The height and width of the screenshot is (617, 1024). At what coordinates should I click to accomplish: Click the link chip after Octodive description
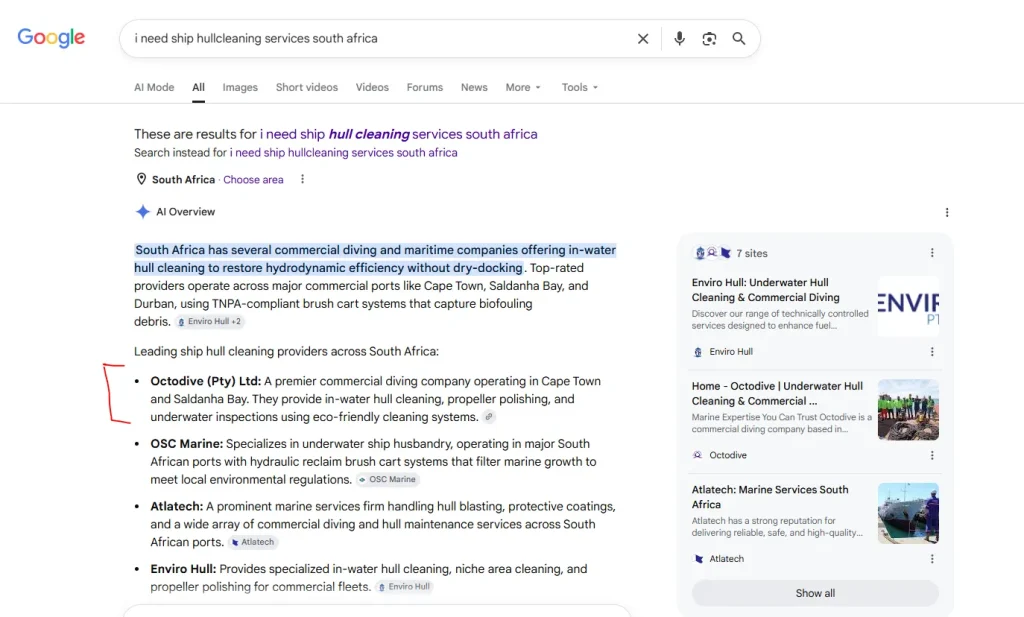click(488, 417)
